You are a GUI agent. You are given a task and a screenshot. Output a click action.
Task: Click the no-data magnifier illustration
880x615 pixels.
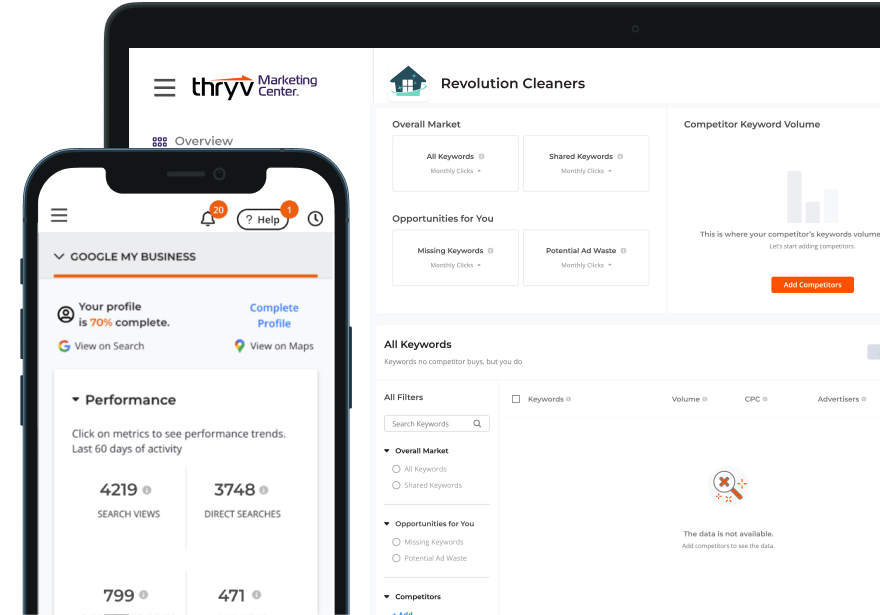[x=728, y=486]
